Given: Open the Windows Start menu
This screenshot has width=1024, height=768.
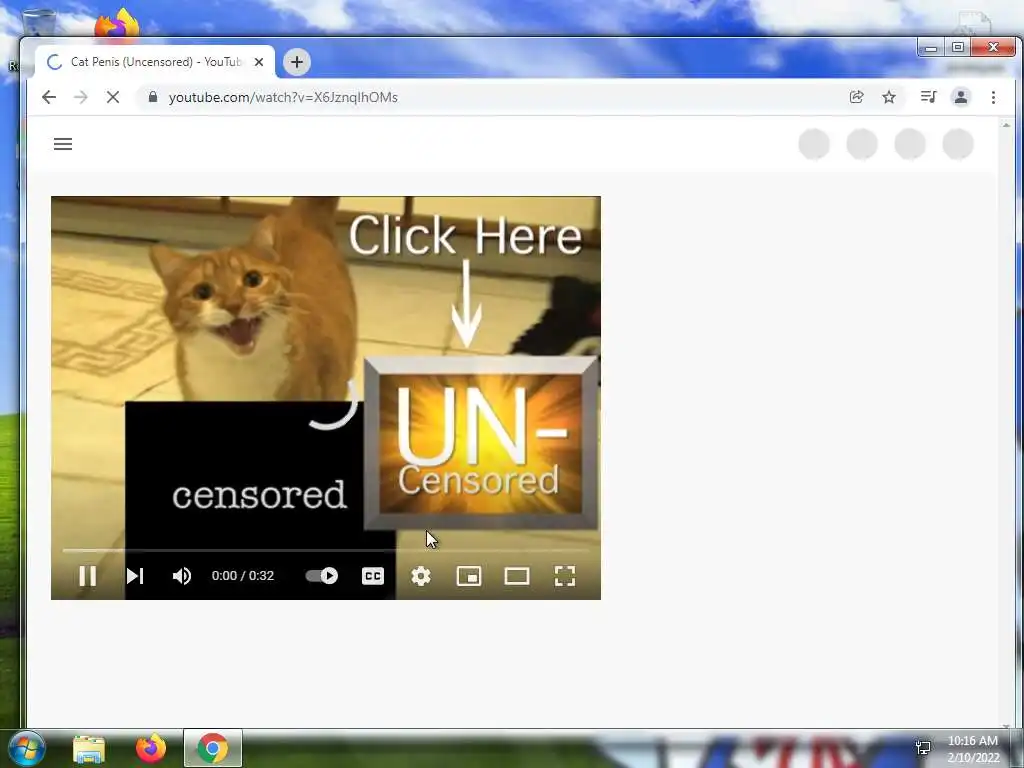Looking at the screenshot, I should coord(25,748).
